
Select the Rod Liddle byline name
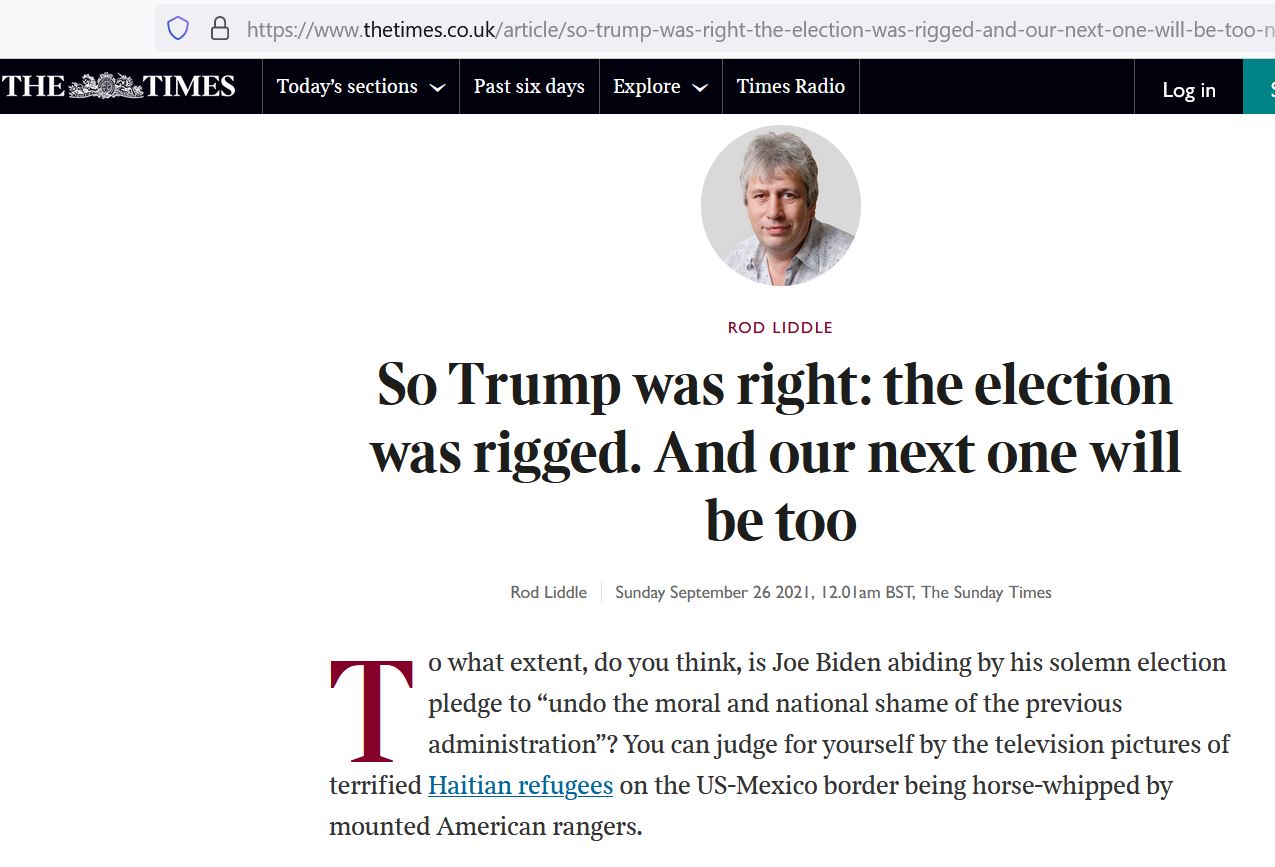point(548,592)
